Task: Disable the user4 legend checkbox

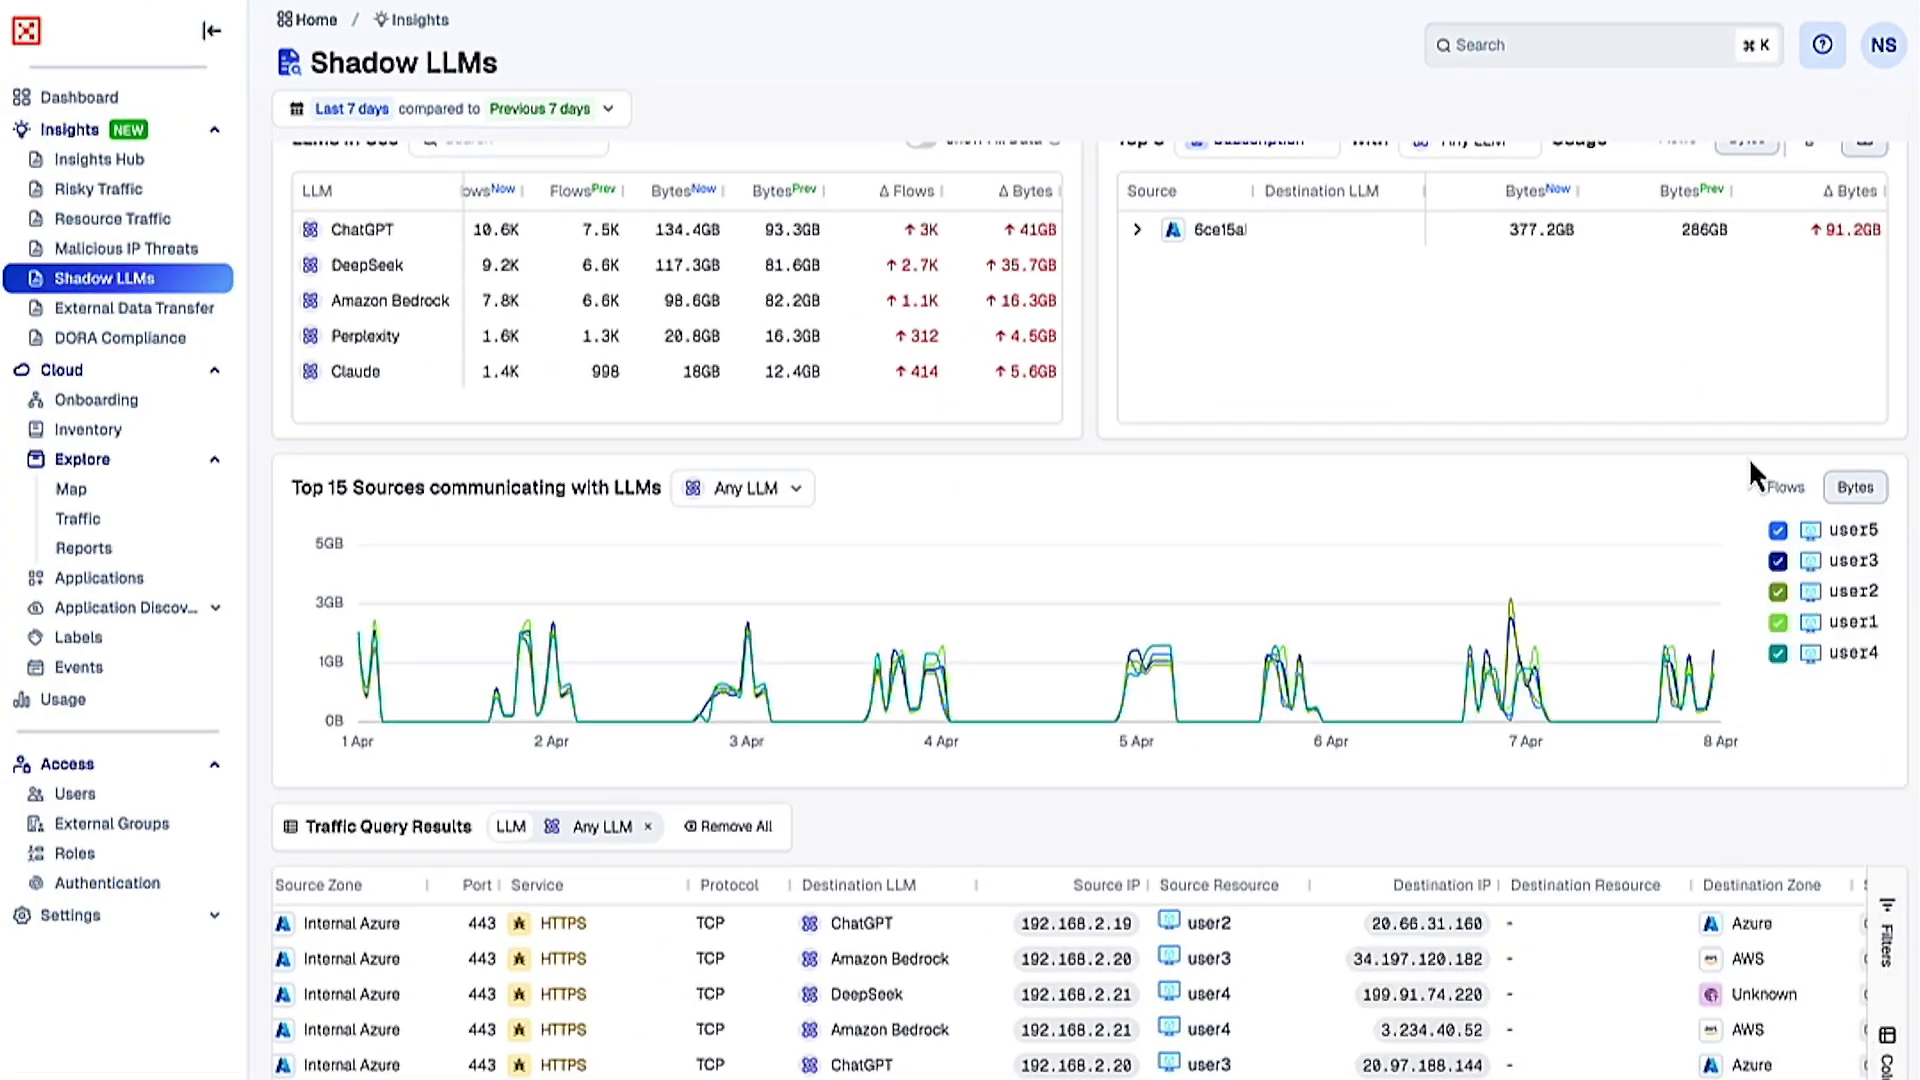Action: [1778, 654]
